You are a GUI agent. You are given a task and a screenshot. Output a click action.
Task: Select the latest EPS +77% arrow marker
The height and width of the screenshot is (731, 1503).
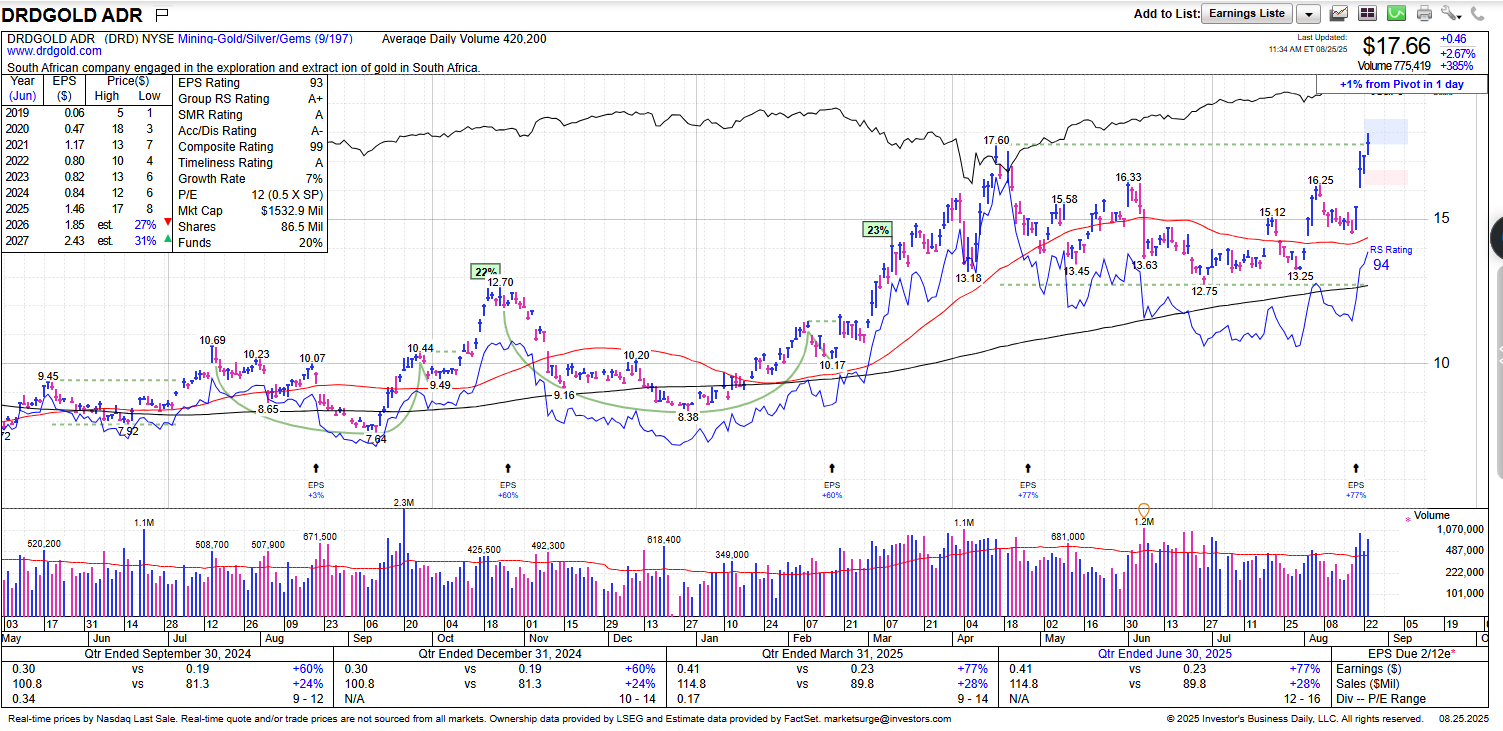click(x=1356, y=468)
